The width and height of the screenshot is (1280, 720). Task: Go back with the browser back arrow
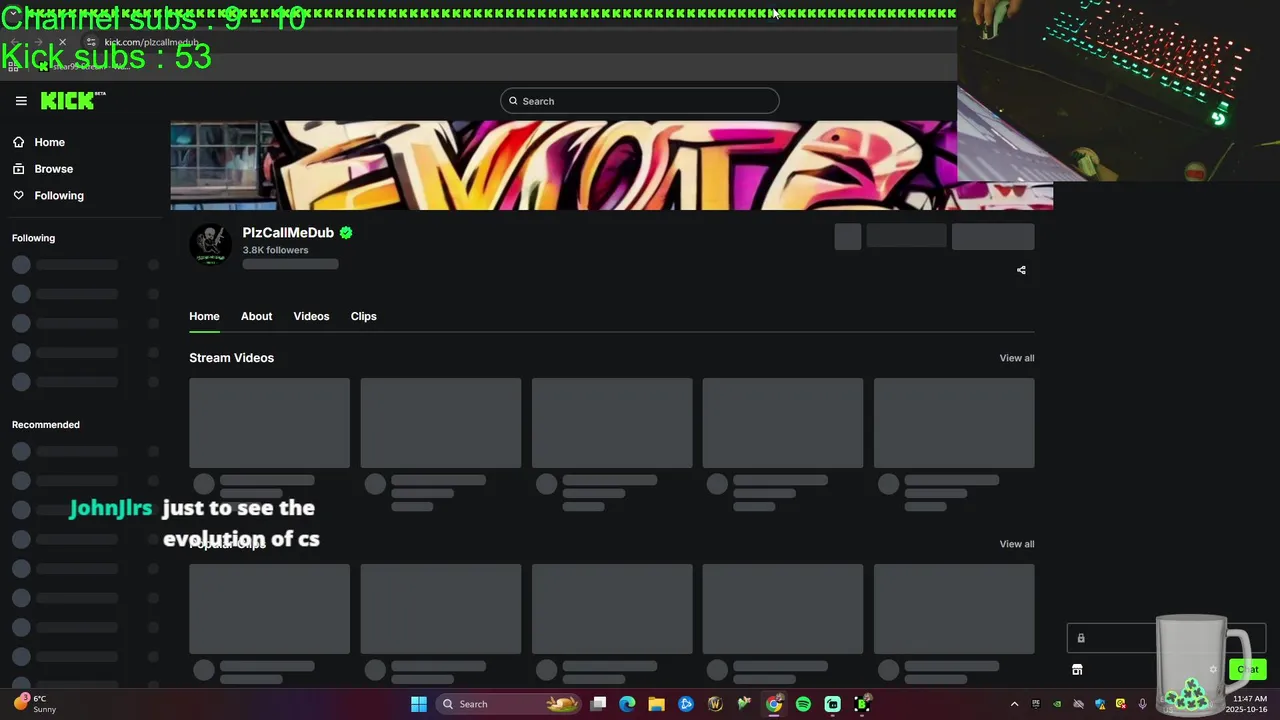coord(15,42)
